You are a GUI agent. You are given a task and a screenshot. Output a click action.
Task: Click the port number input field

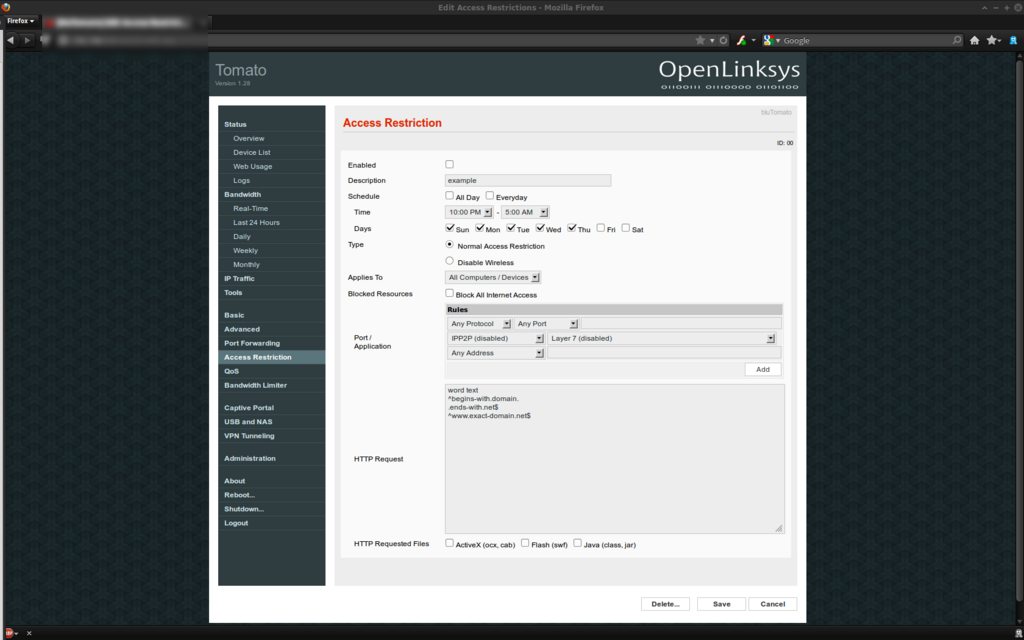681,324
